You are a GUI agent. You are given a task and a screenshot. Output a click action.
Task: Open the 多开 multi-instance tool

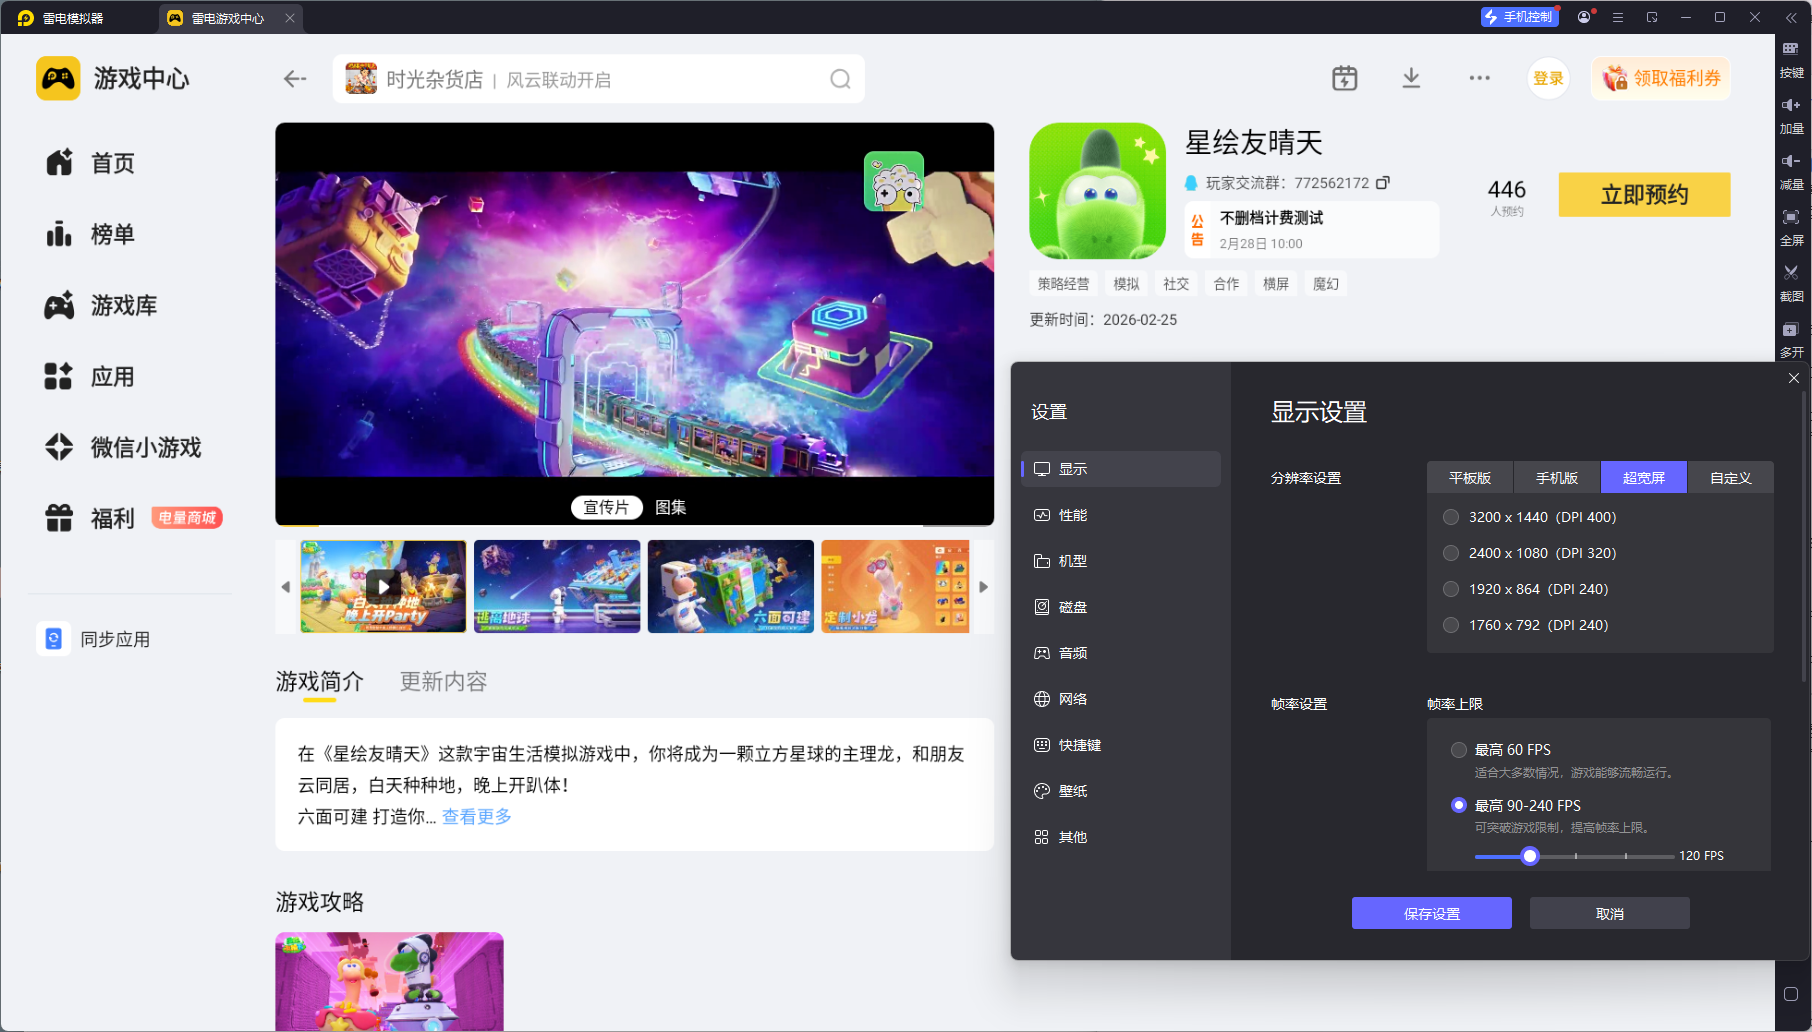point(1791,339)
